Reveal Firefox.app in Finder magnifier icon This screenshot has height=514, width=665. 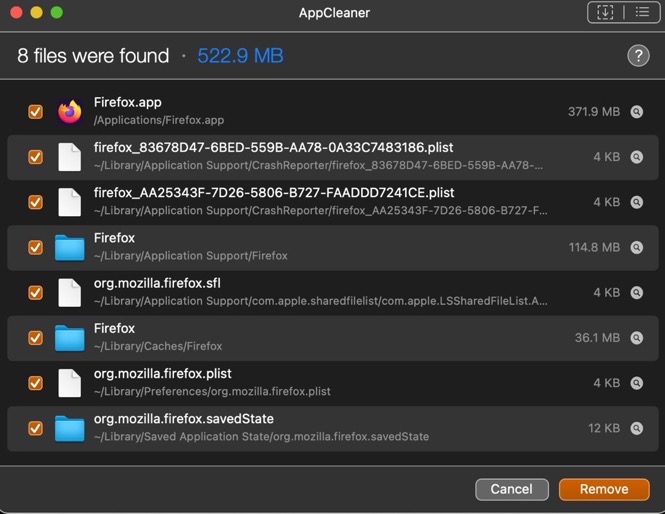(637, 112)
